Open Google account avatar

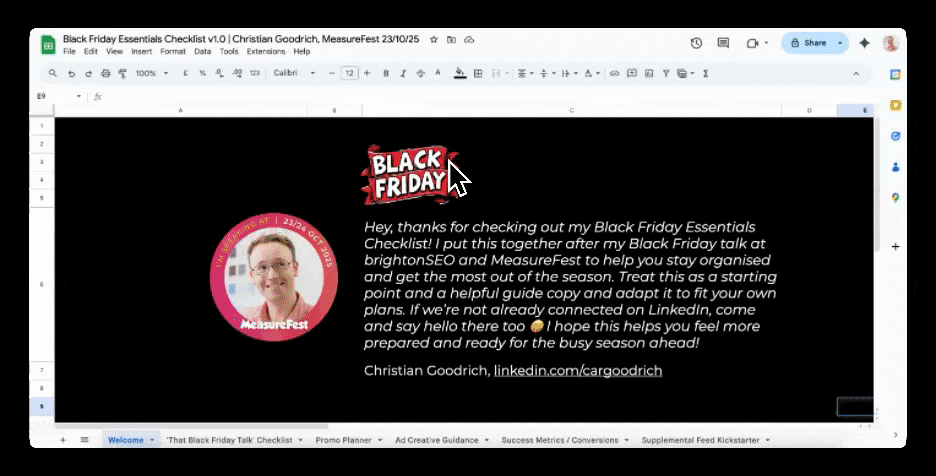(891, 43)
